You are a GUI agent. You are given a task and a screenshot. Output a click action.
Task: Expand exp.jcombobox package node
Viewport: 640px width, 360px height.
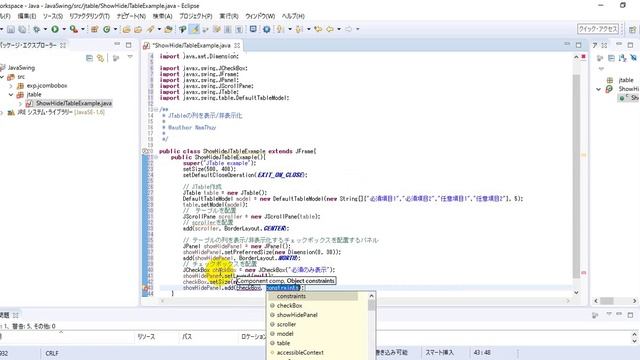pyautogui.click(x=11, y=86)
